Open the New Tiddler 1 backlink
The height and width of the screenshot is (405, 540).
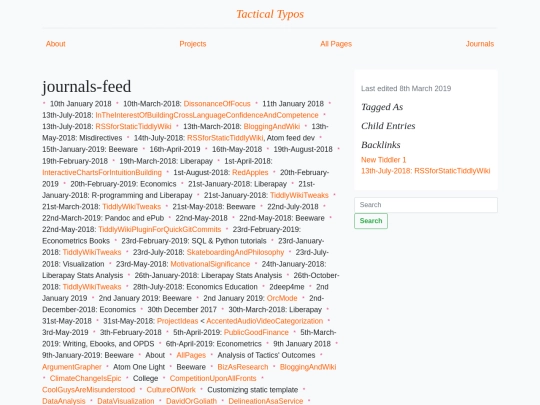point(383,160)
